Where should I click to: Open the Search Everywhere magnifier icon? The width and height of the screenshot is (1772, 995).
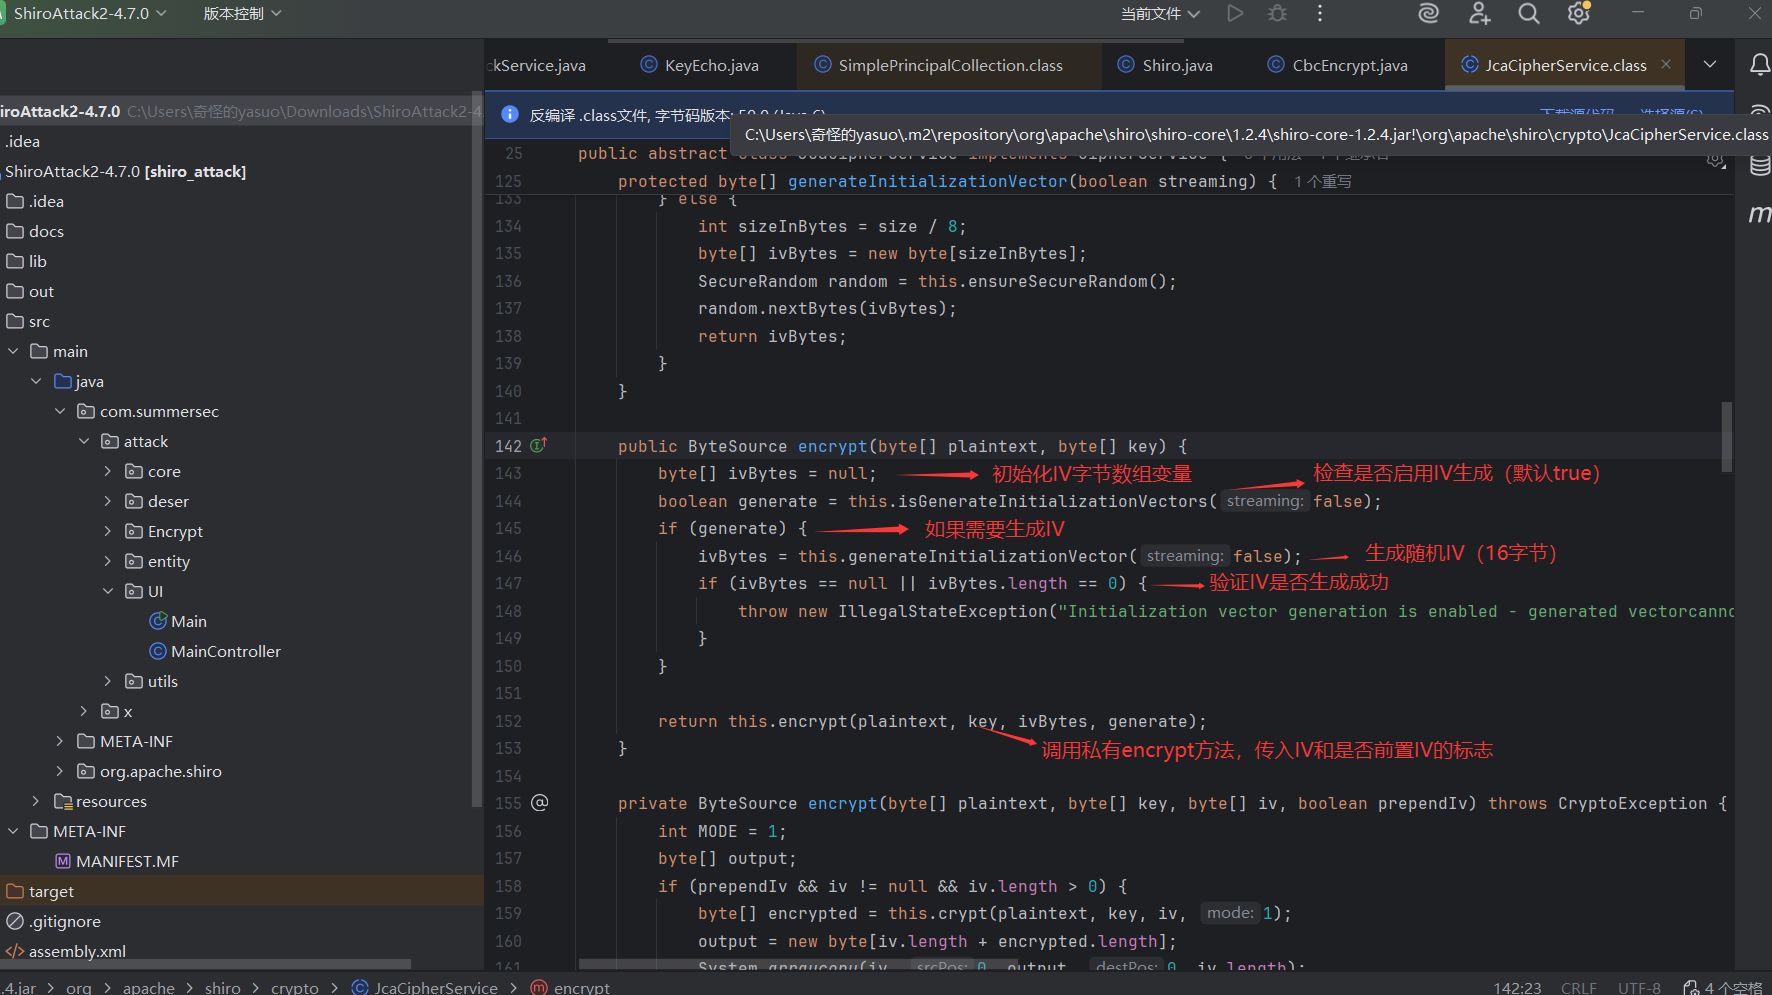[x=1528, y=14]
